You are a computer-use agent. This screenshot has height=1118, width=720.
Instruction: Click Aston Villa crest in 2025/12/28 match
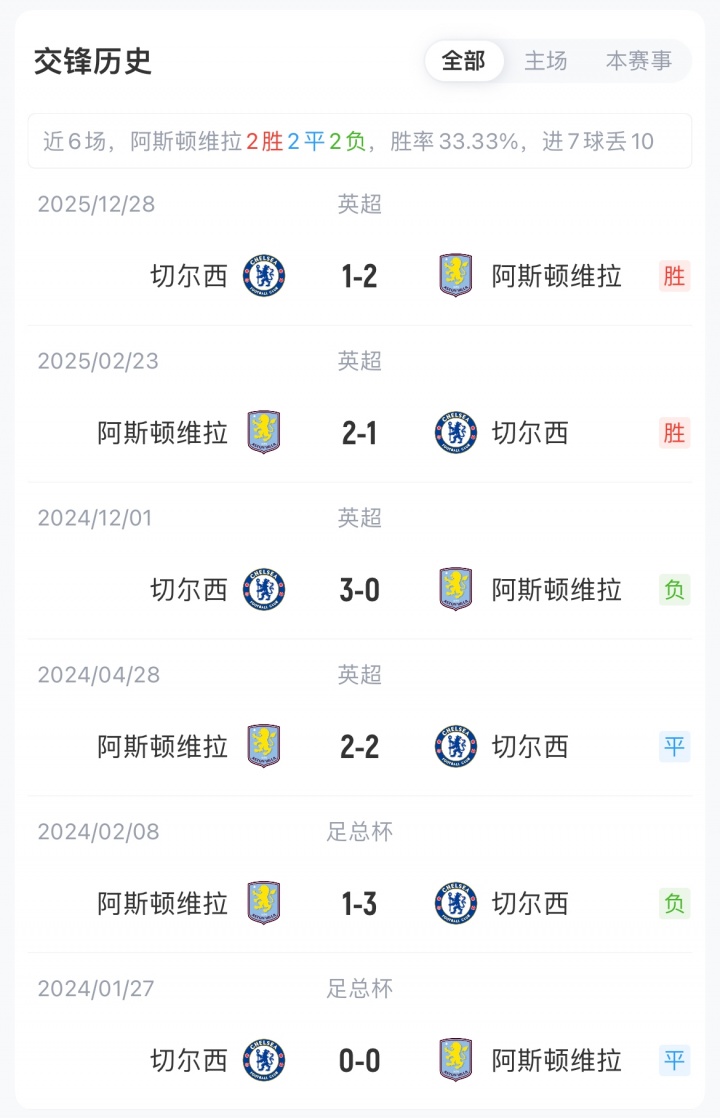(456, 276)
